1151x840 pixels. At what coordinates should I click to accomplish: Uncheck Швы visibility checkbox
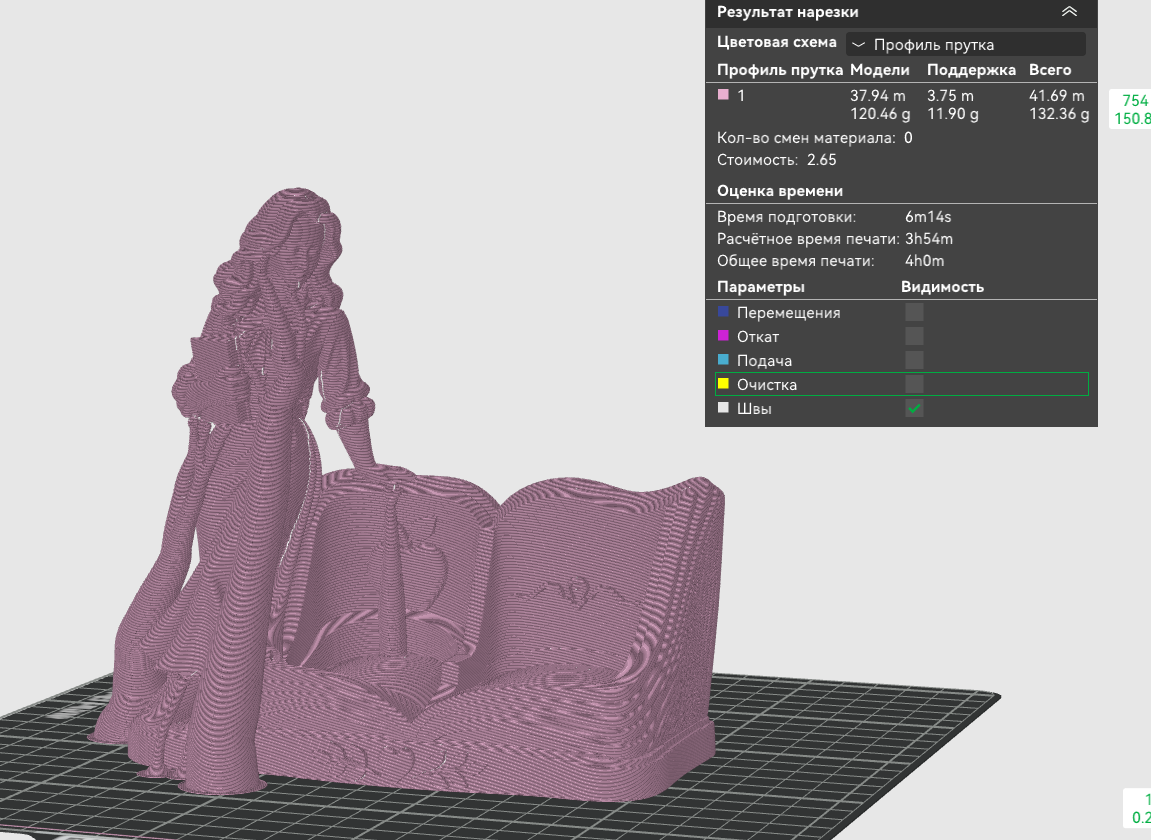tap(914, 408)
